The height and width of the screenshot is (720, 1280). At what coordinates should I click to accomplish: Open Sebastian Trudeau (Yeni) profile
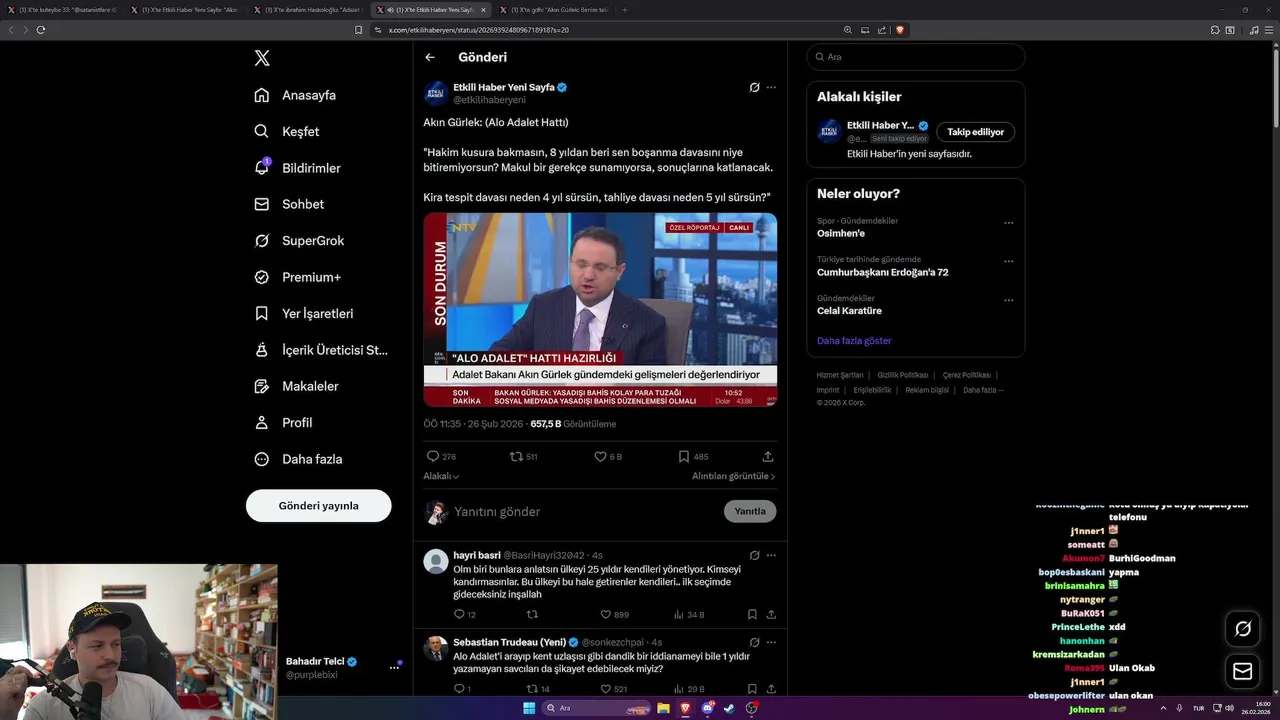click(509, 642)
